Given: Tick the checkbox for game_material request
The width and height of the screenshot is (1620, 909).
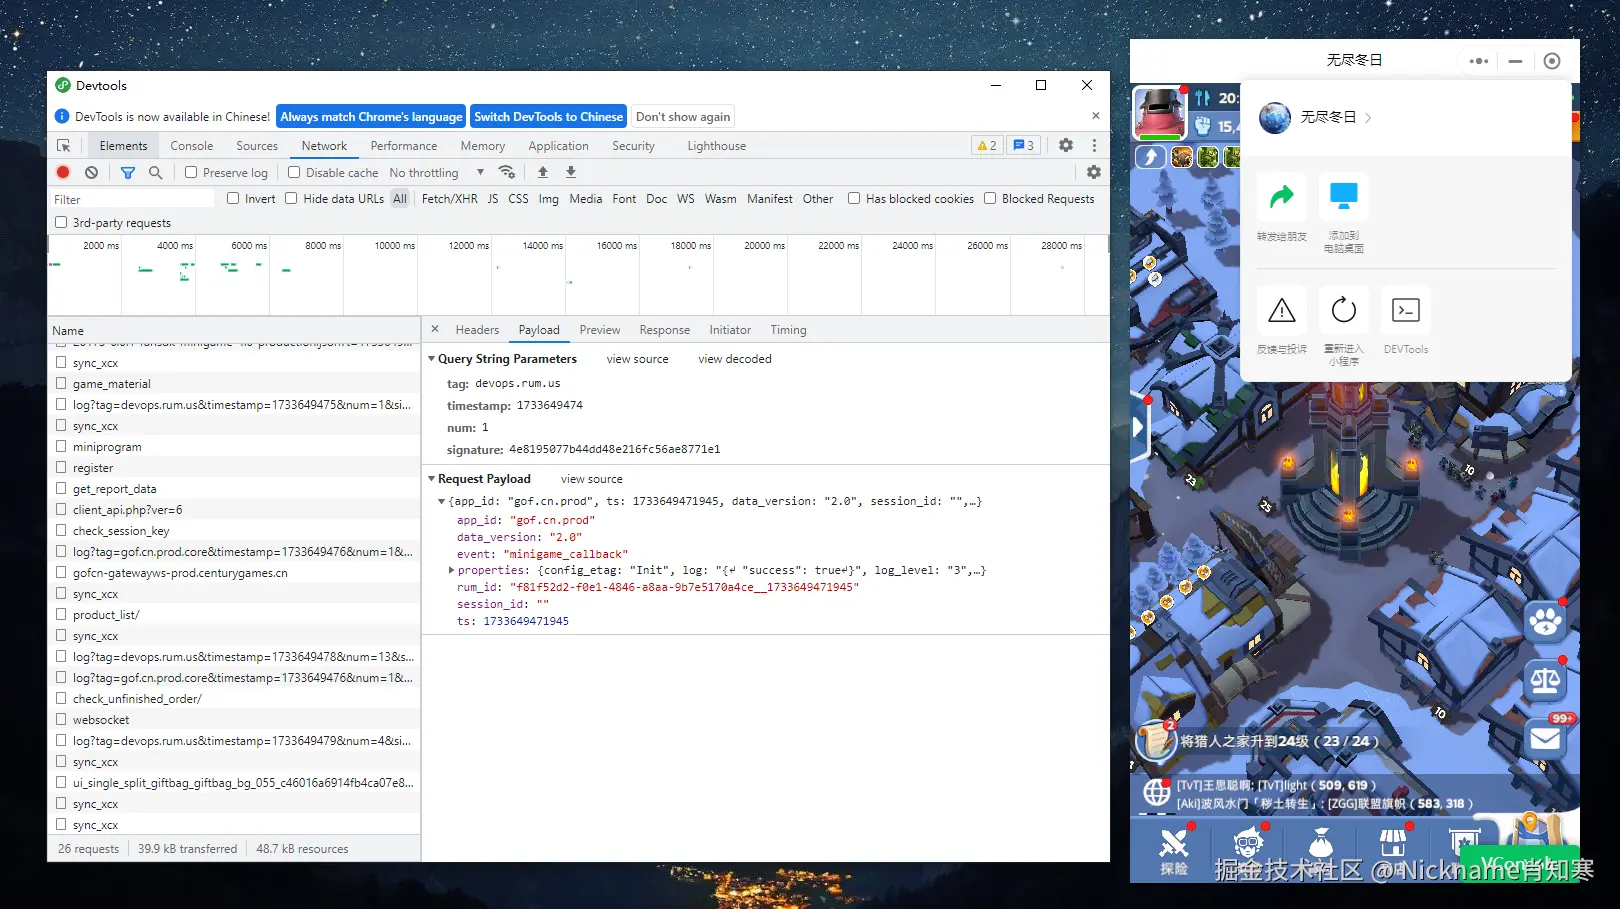Looking at the screenshot, I should coord(61,384).
